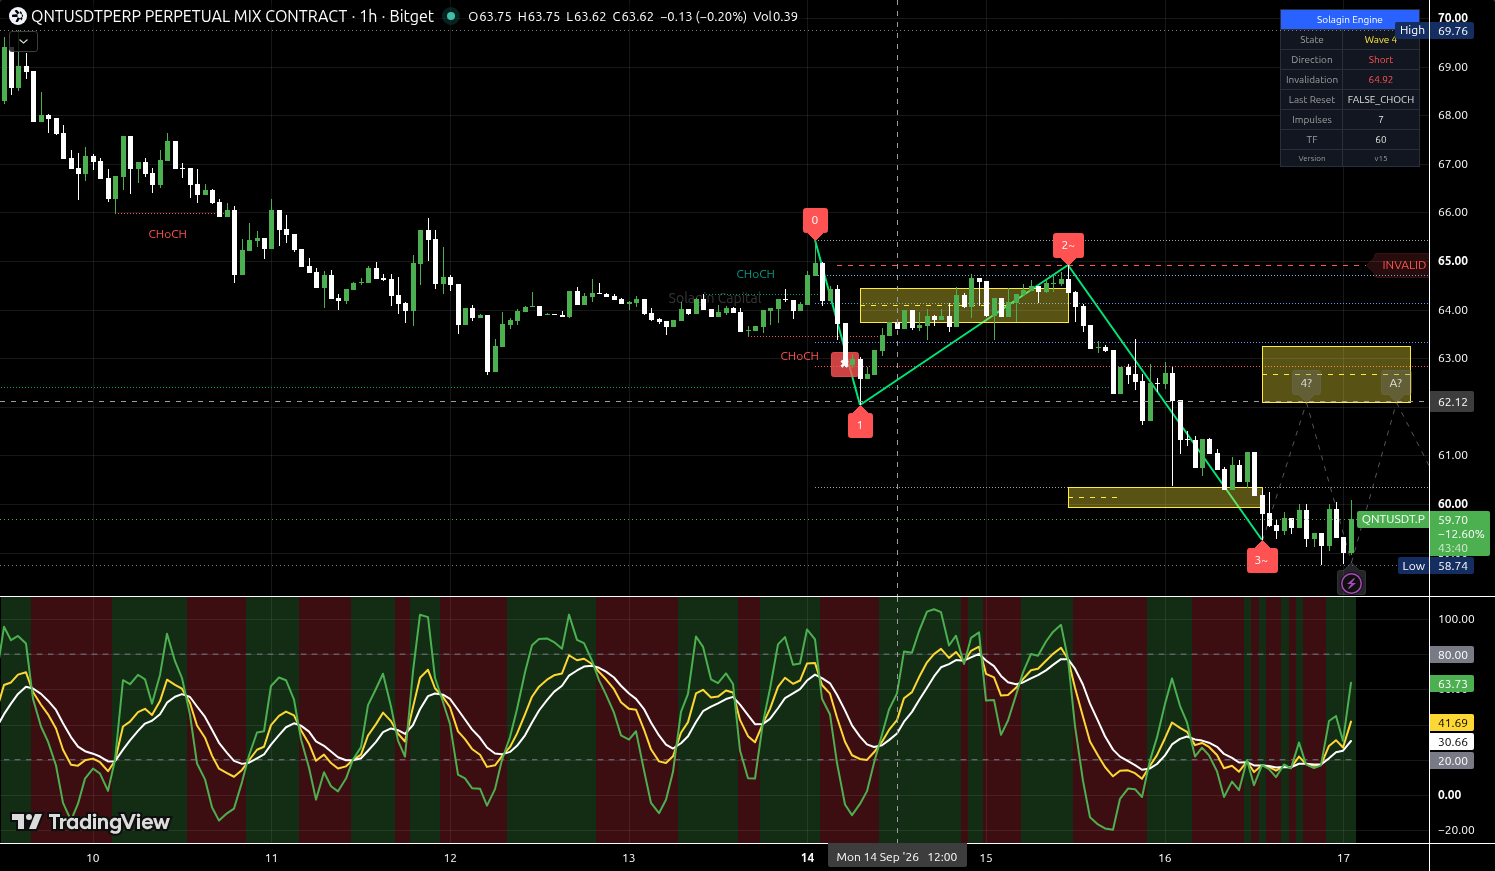Click the oscillator value 63.73 label
Viewport: 1495px width, 871px height.
1453,684
